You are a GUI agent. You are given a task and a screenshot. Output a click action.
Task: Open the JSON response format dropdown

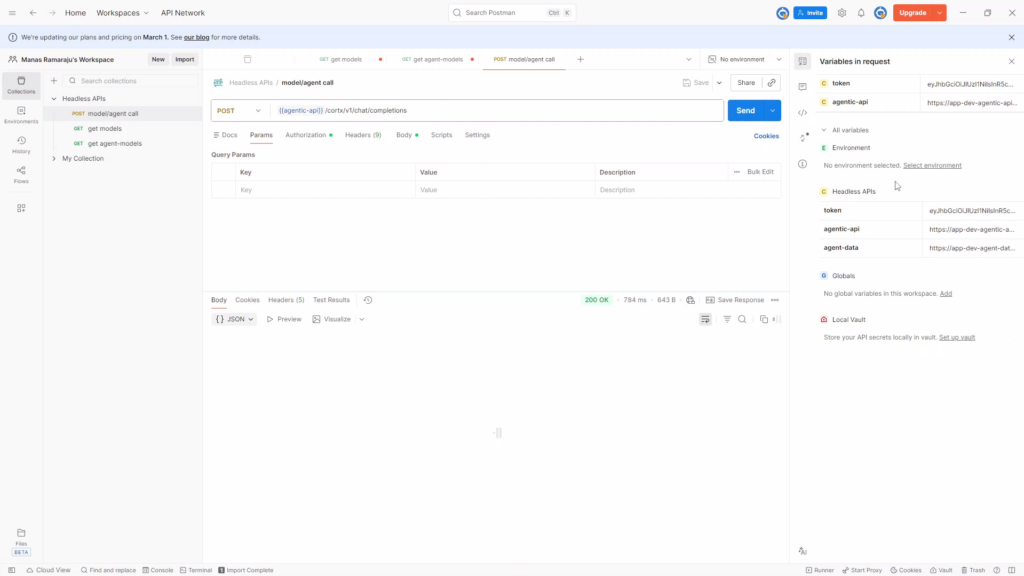pyautogui.click(x=235, y=319)
